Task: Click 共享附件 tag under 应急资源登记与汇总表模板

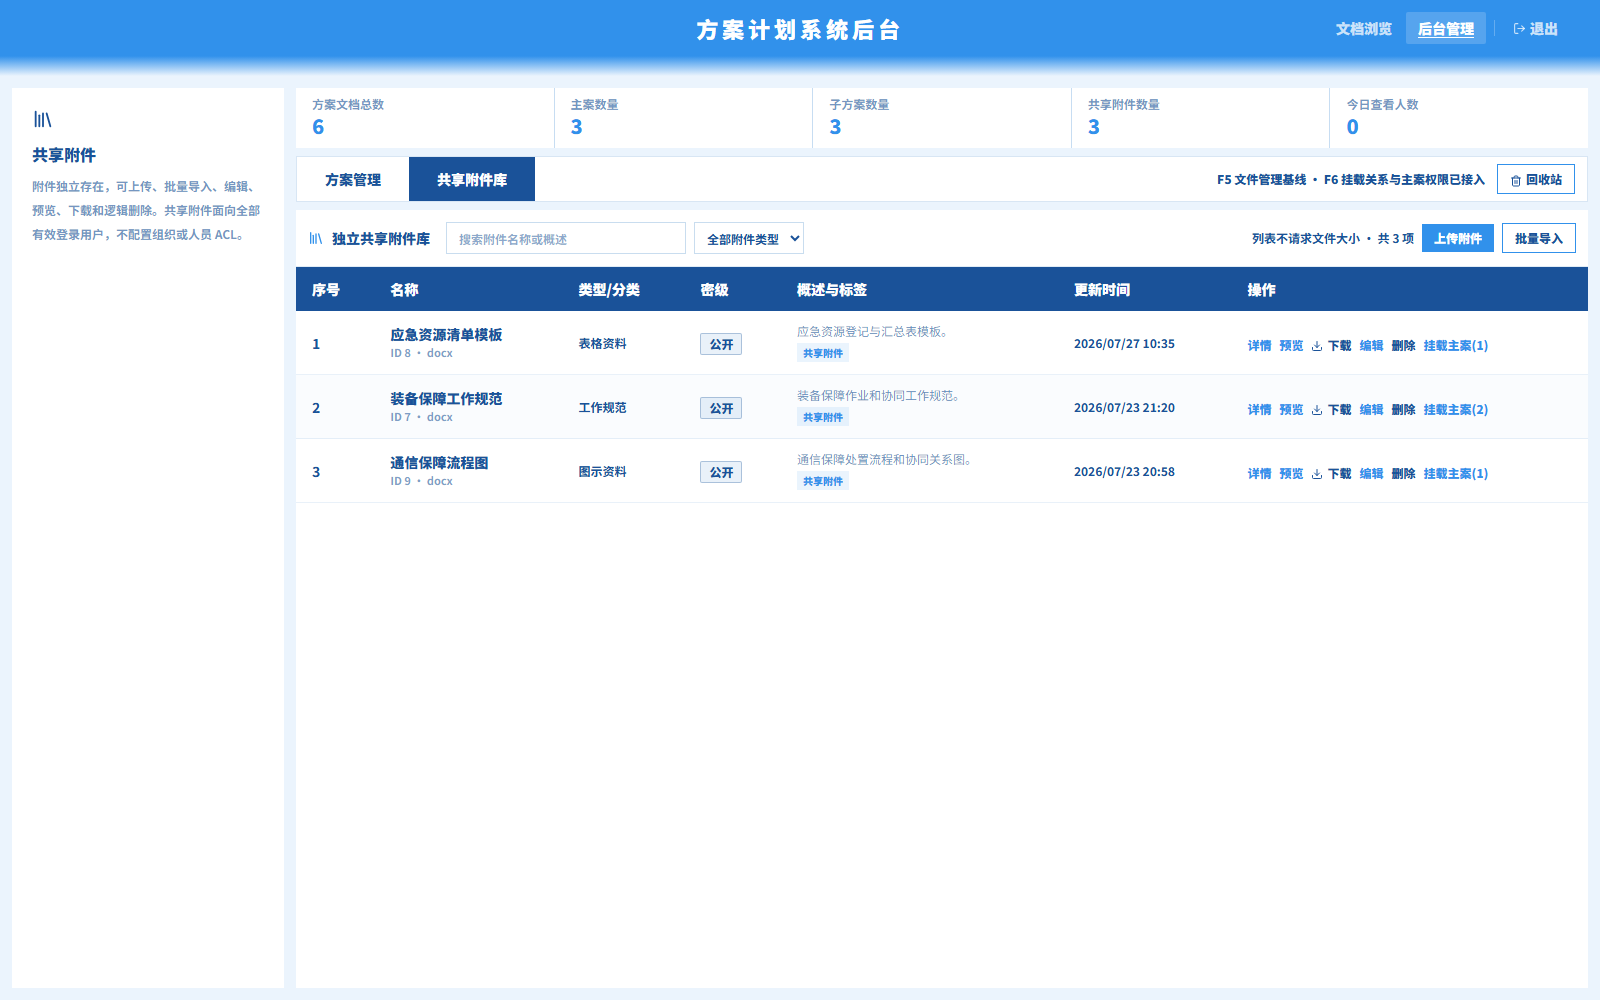Action: (823, 353)
